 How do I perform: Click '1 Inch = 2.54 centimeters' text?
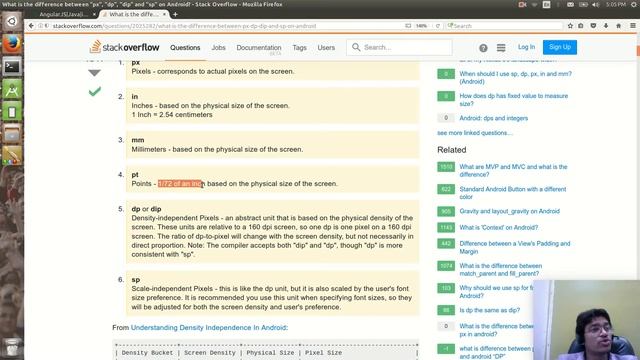coord(172,115)
